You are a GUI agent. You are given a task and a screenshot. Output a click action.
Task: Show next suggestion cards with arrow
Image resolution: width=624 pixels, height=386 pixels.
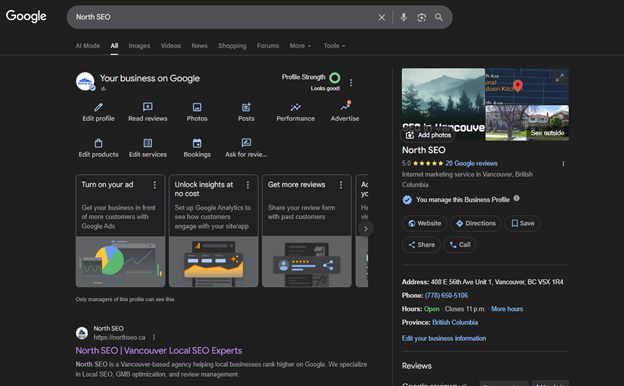366,229
